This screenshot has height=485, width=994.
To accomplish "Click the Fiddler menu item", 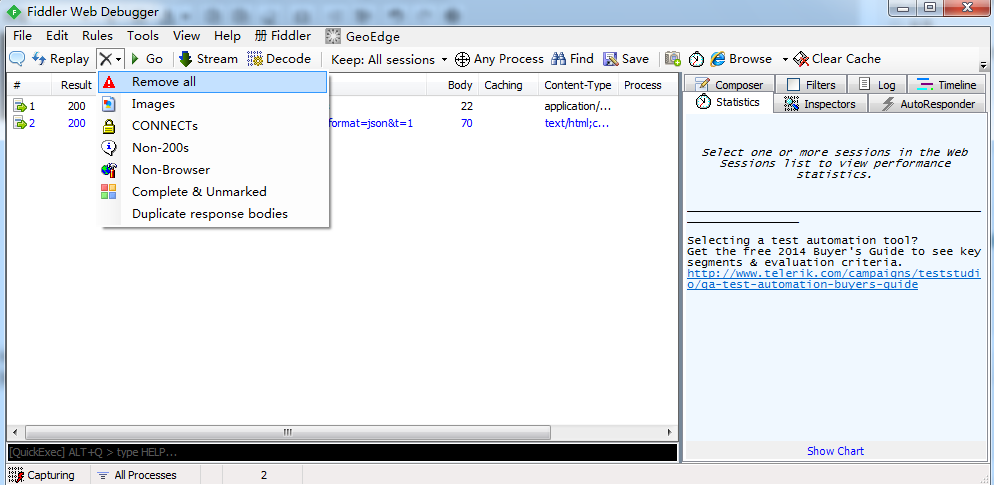I will pyautogui.click(x=283, y=36).
